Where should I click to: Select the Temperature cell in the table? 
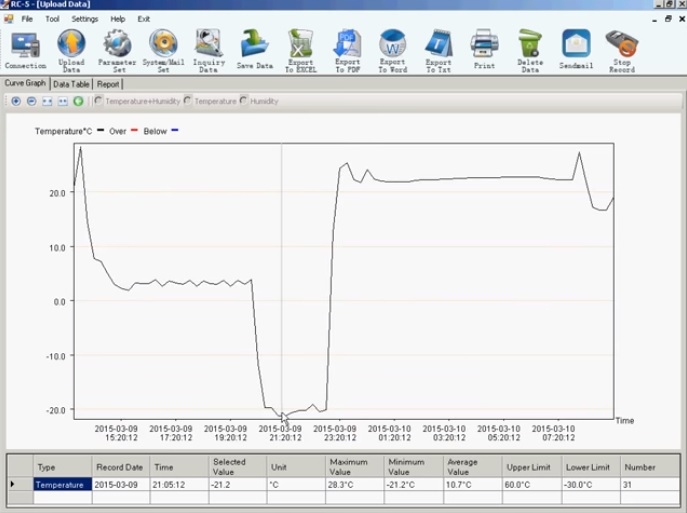[x=62, y=484]
